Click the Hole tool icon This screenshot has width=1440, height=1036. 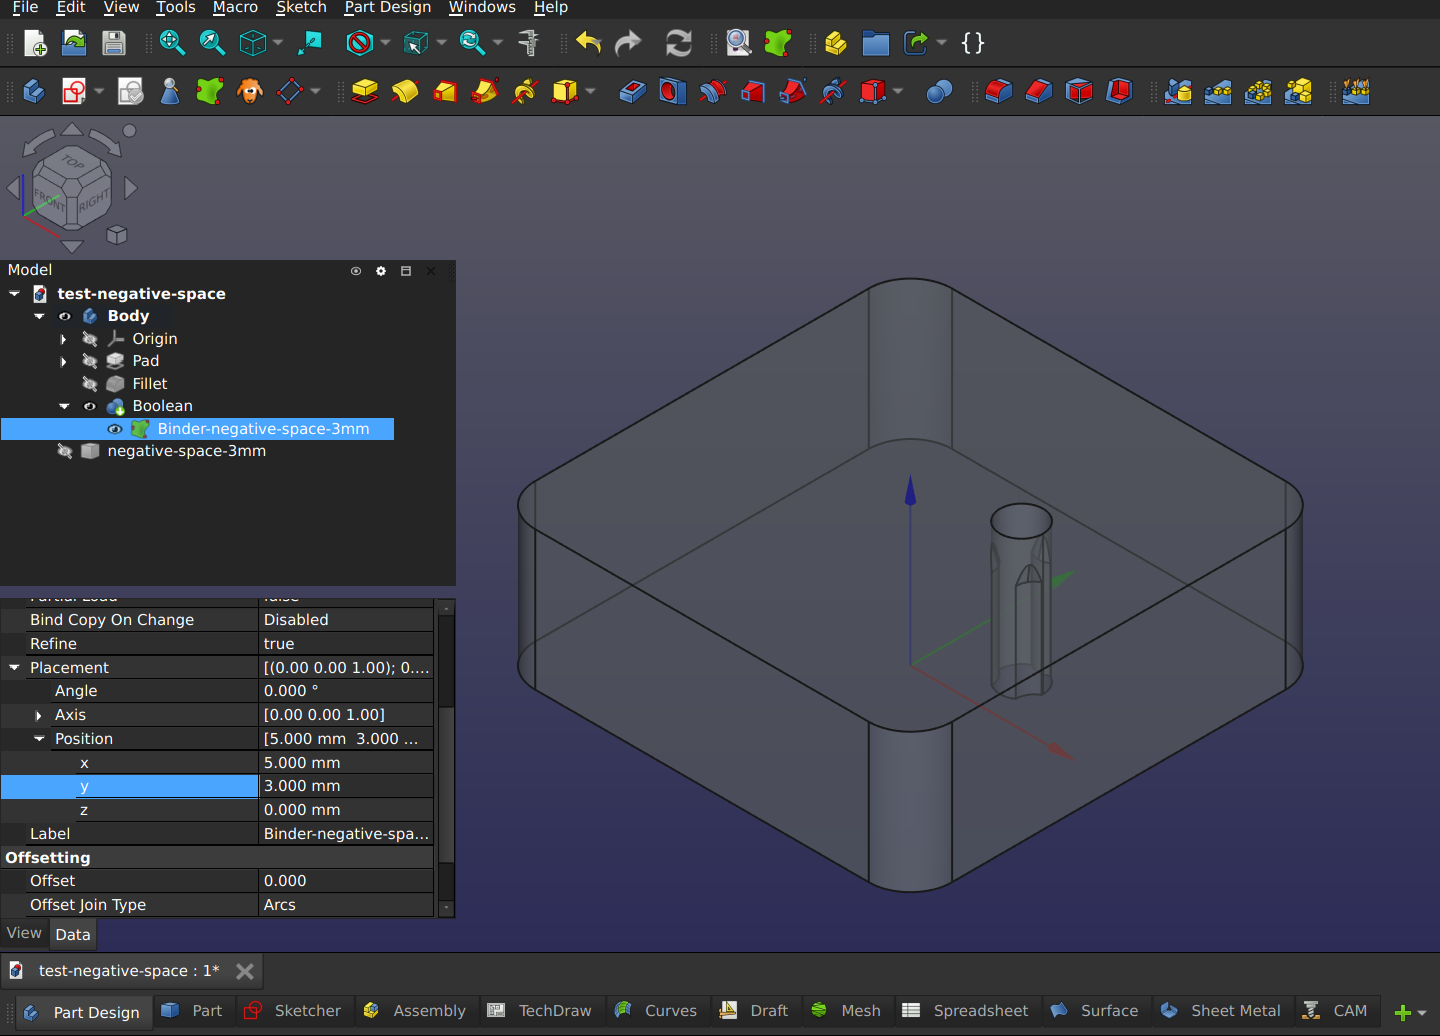[x=673, y=92]
